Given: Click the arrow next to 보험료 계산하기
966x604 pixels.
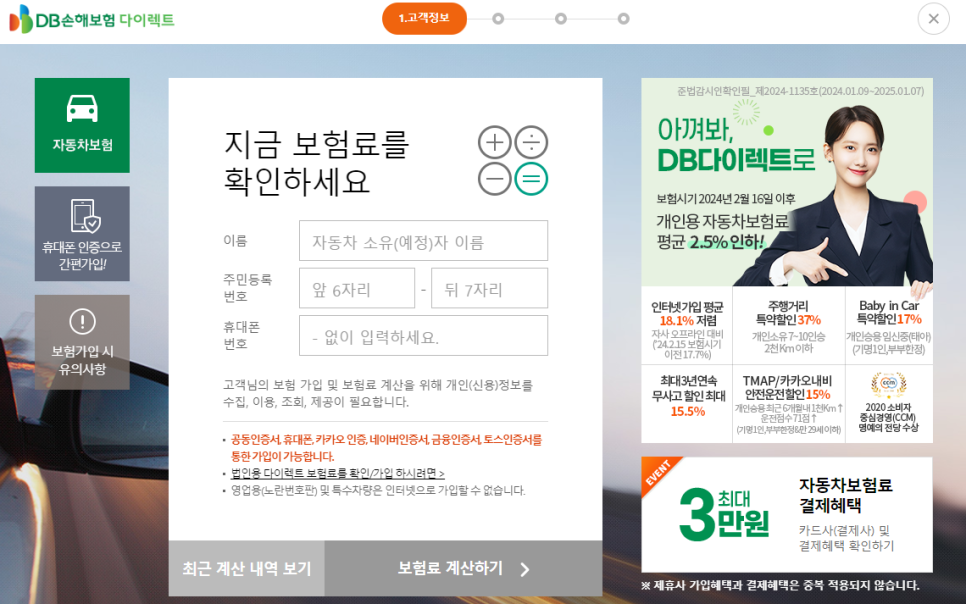Looking at the screenshot, I should click(525, 569).
